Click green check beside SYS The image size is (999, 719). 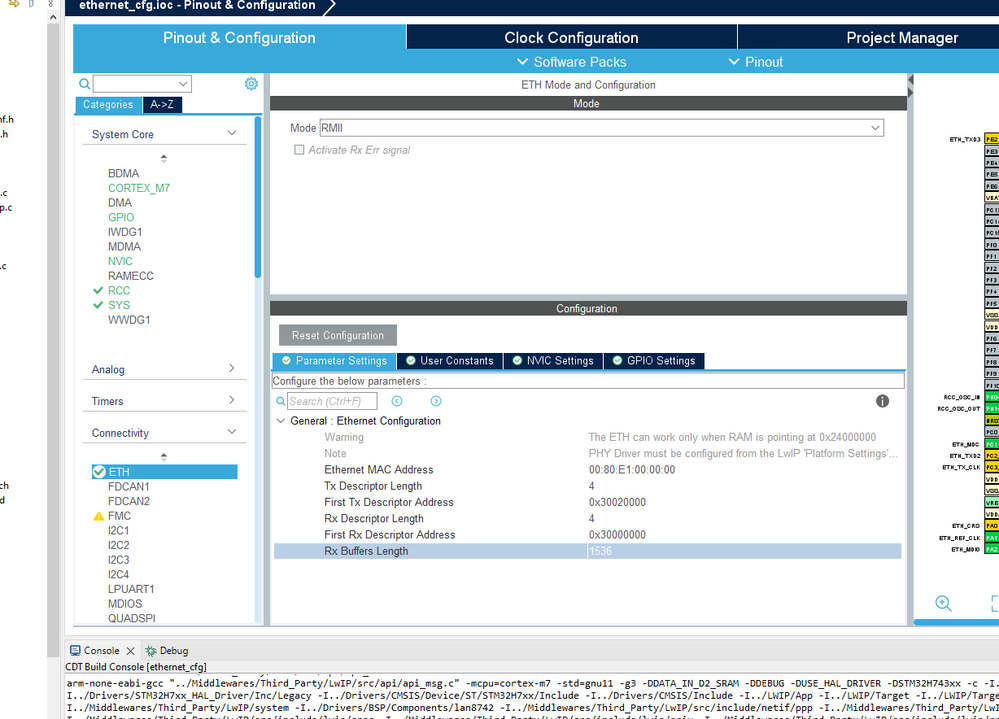coord(98,305)
